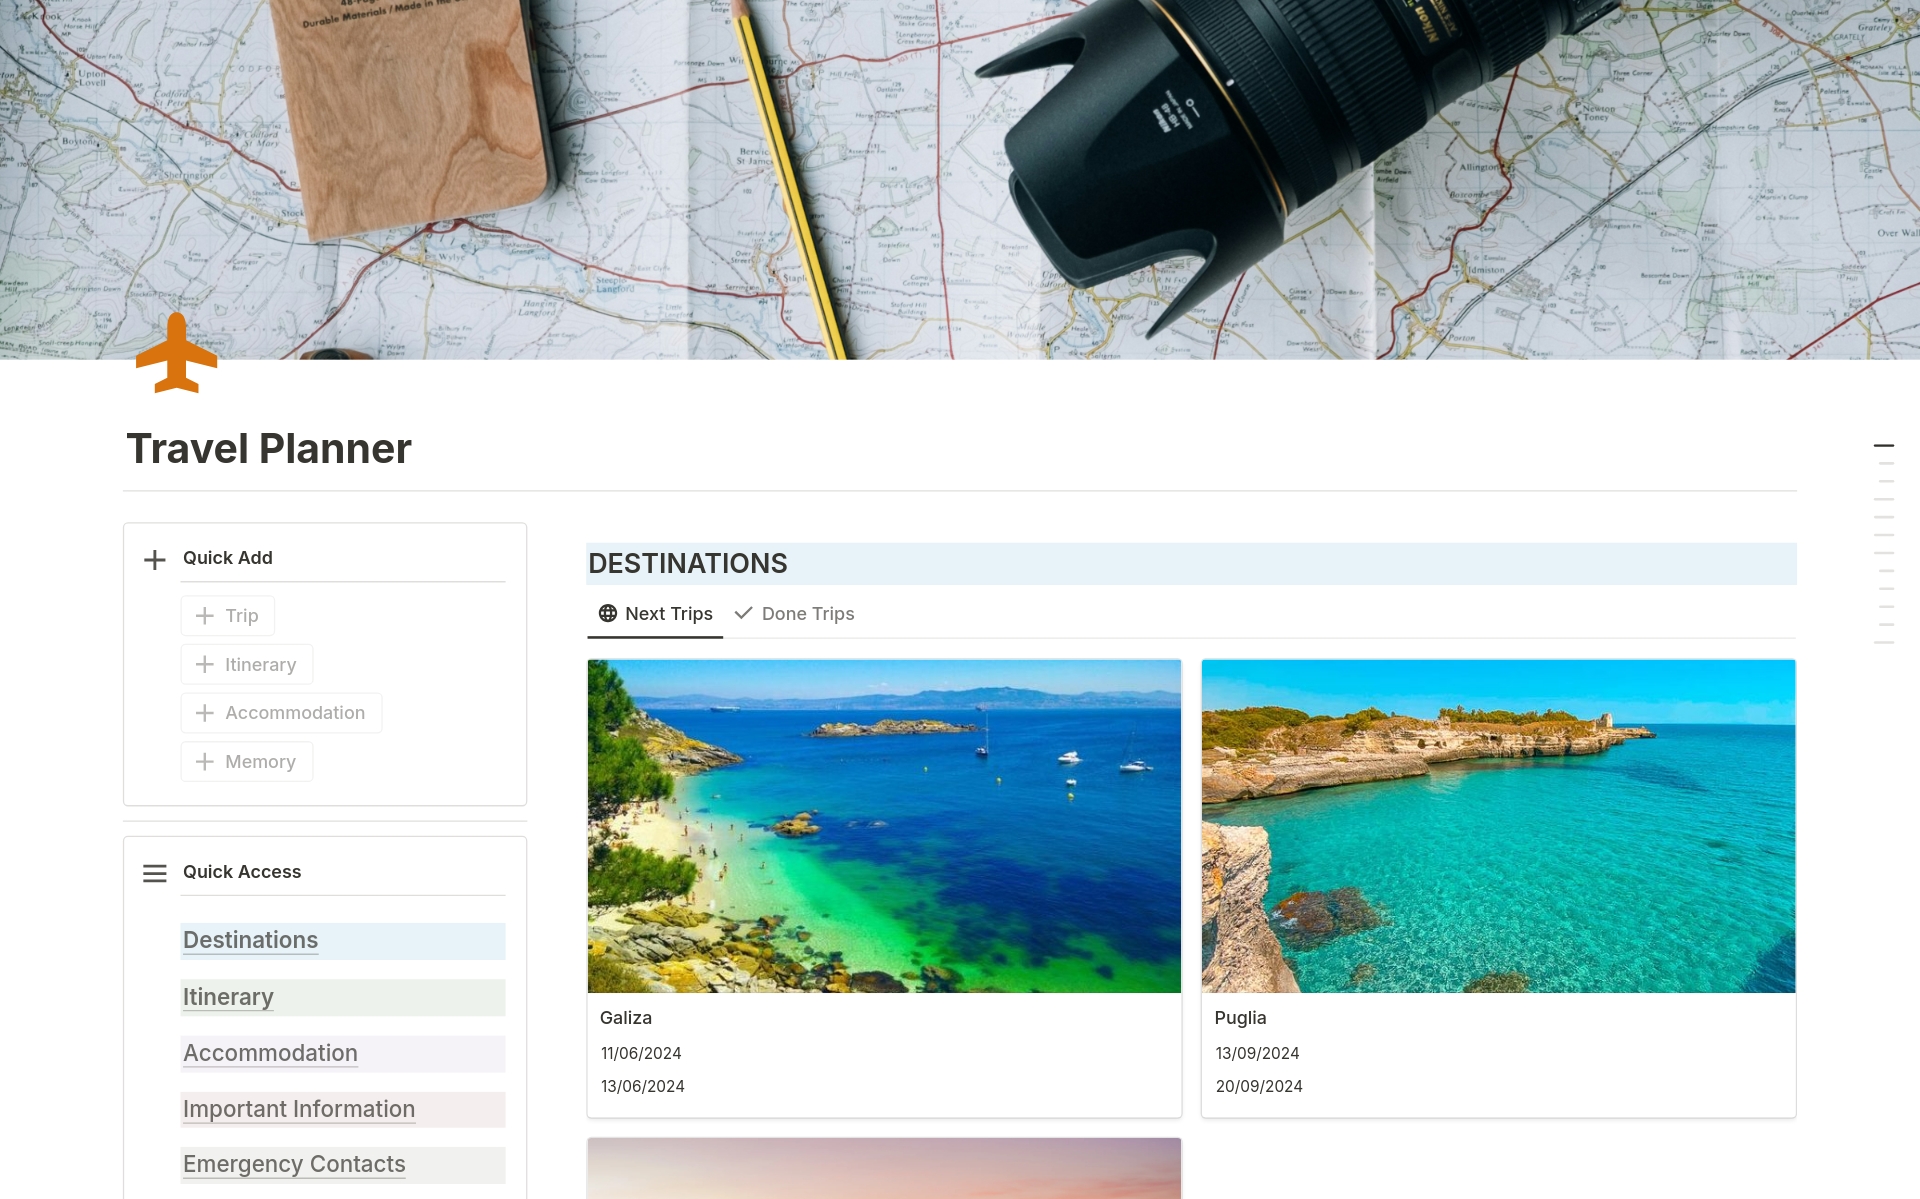Open the Galiza trip card image

[x=884, y=826]
